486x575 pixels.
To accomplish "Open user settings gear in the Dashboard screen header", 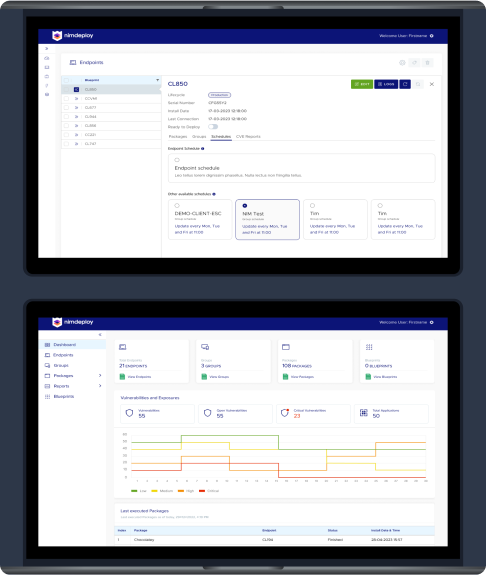I will point(432,322).
